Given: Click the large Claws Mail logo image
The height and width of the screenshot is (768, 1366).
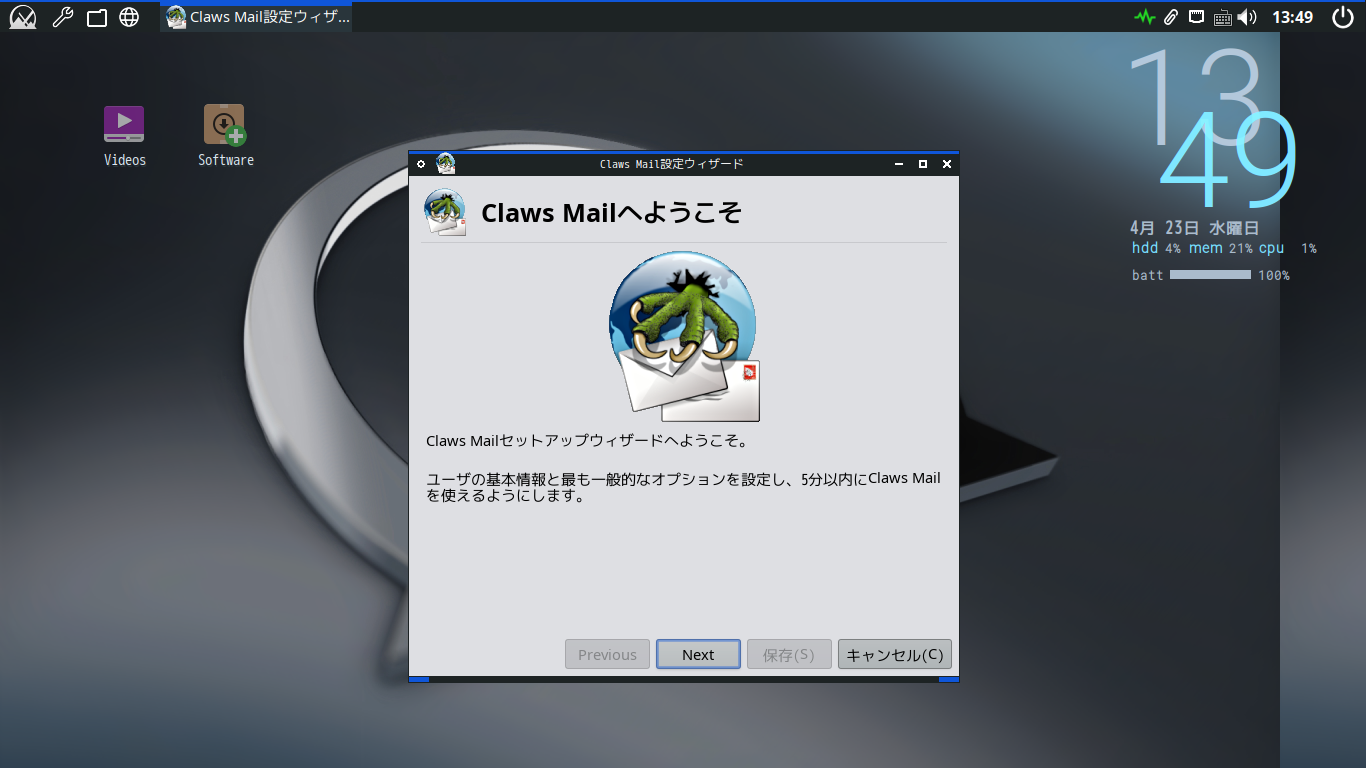Looking at the screenshot, I should (x=684, y=336).
